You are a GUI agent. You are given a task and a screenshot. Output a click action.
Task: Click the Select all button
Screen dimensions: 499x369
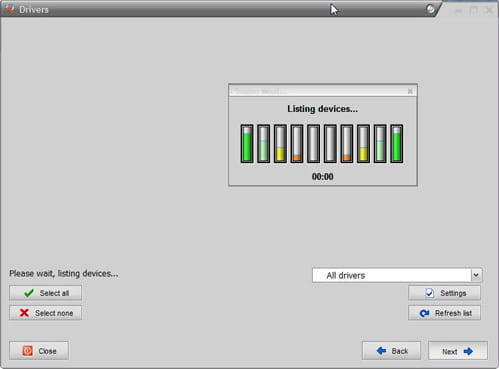pyautogui.click(x=45, y=293)
